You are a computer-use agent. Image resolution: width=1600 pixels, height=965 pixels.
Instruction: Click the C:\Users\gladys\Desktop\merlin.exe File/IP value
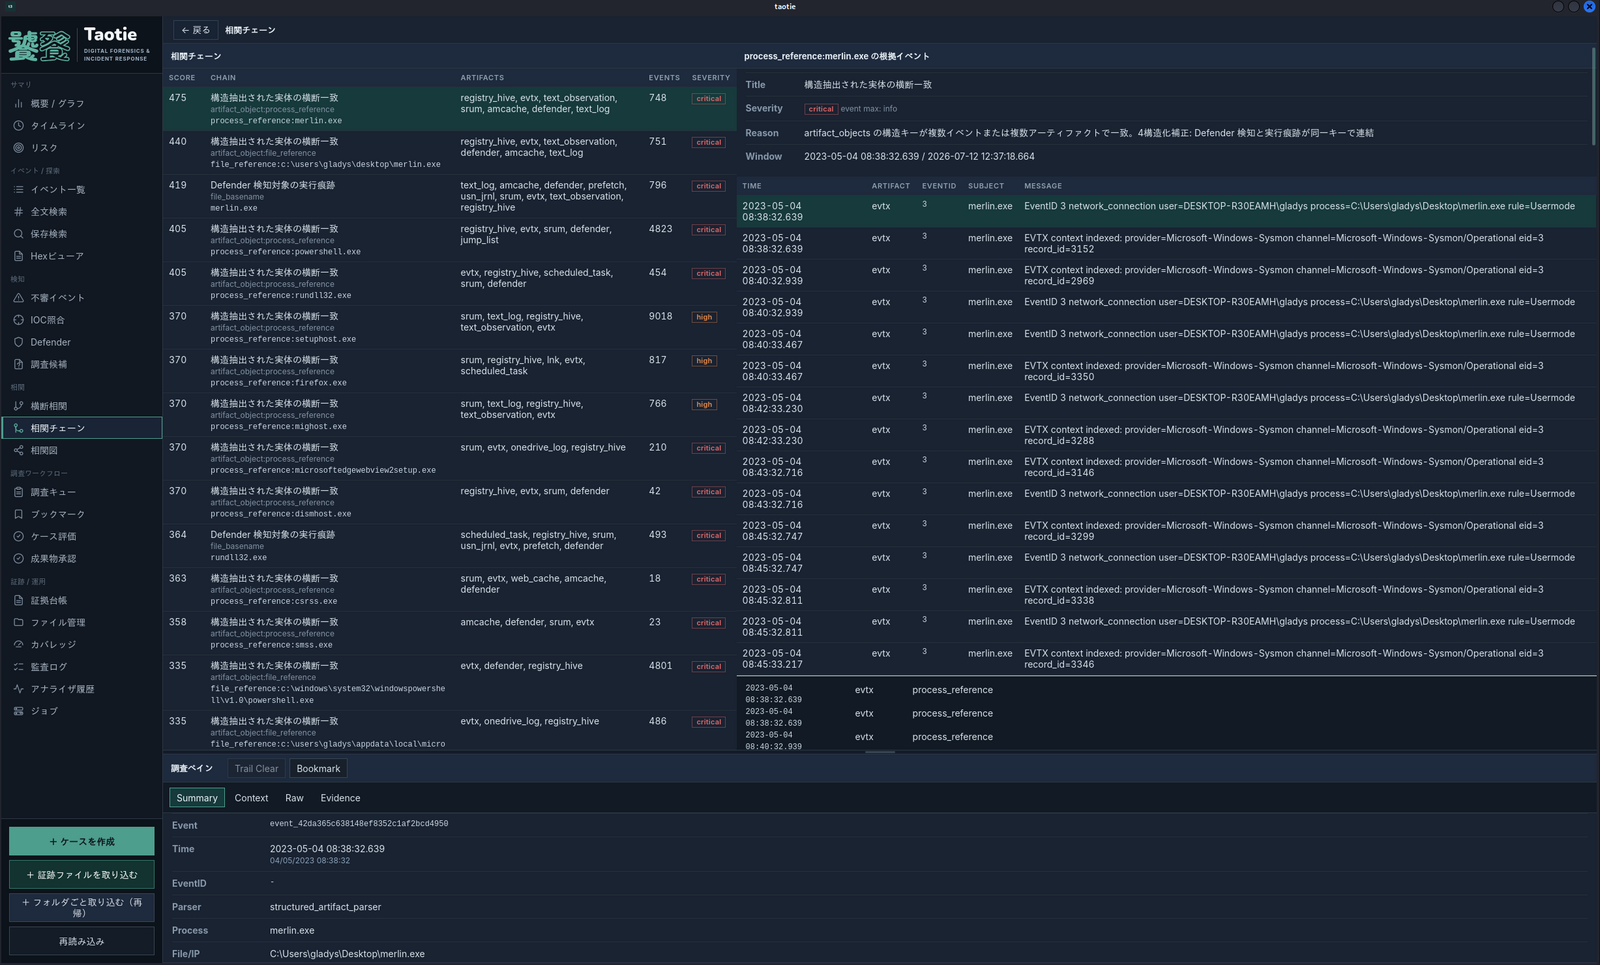pos(347,954)
